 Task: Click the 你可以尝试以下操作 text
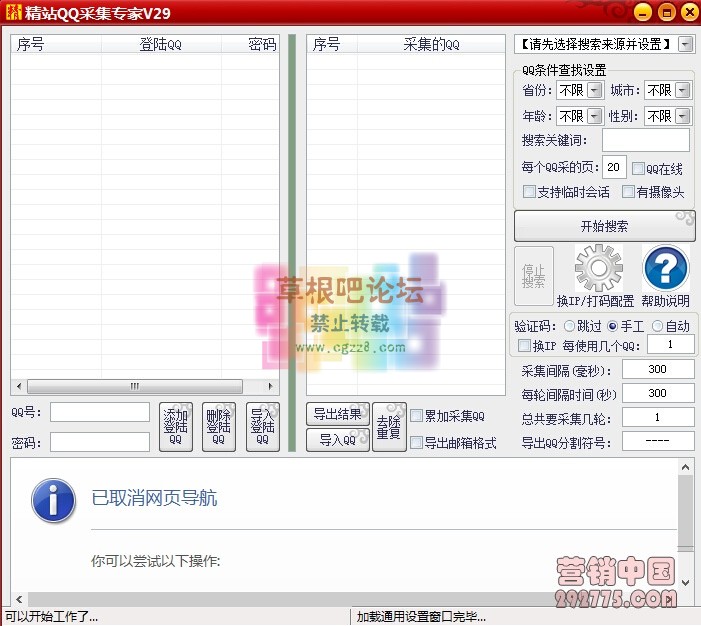(x=156, y=561)
